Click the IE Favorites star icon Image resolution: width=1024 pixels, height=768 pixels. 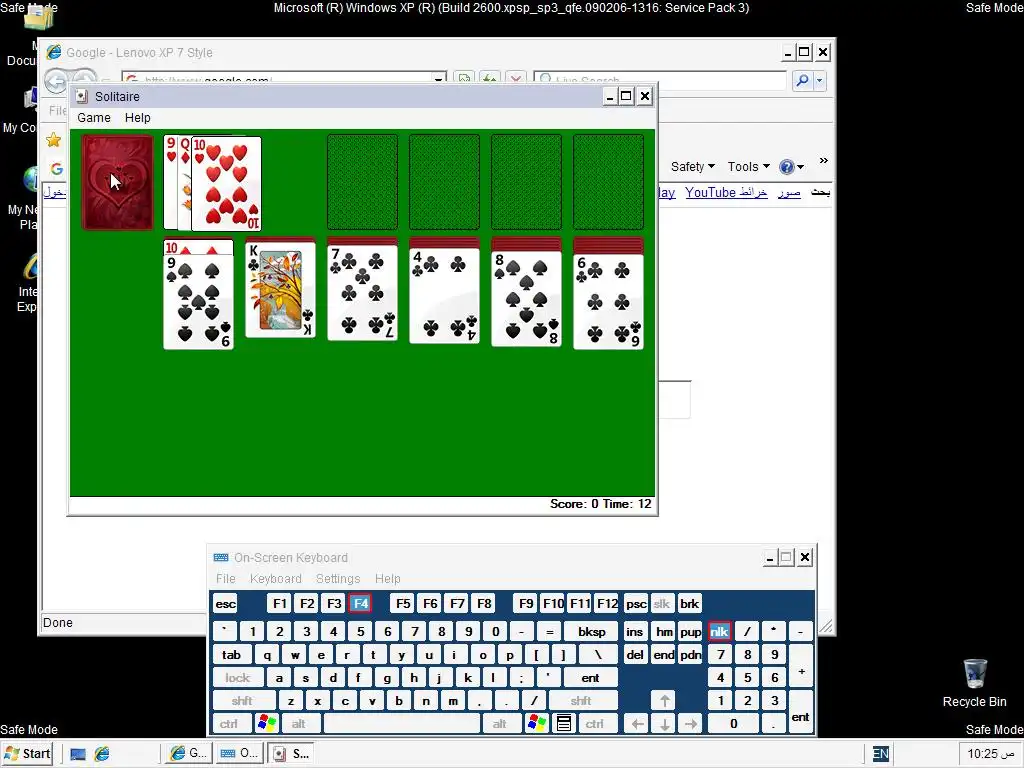click(x=54, y=140)
